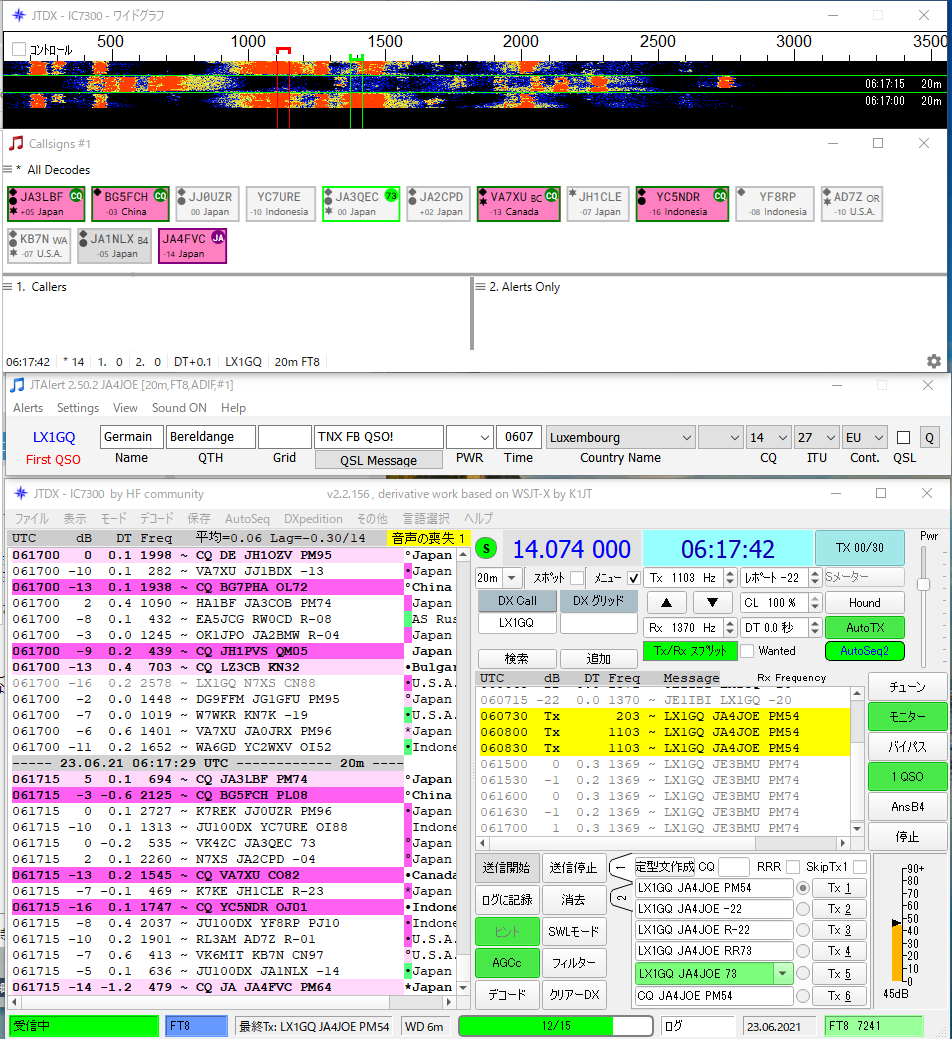
Task: Adjust the Tx 1103 Hz stepper
Action: pyautogui.click(x=729, y=578)
